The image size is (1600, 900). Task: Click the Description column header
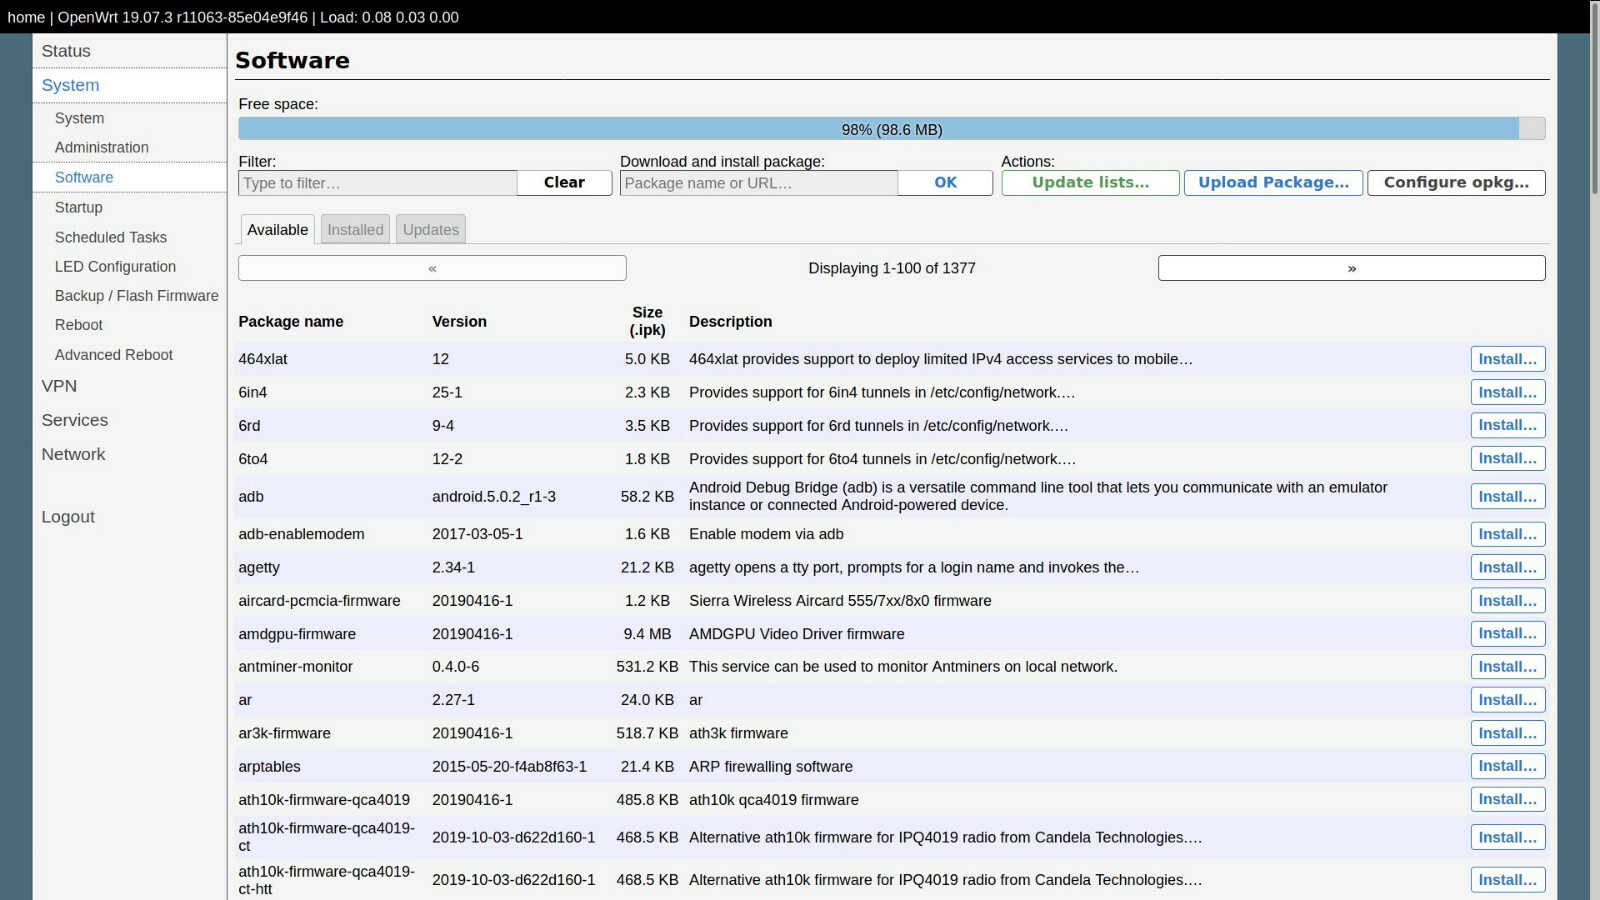click(730, 321)
